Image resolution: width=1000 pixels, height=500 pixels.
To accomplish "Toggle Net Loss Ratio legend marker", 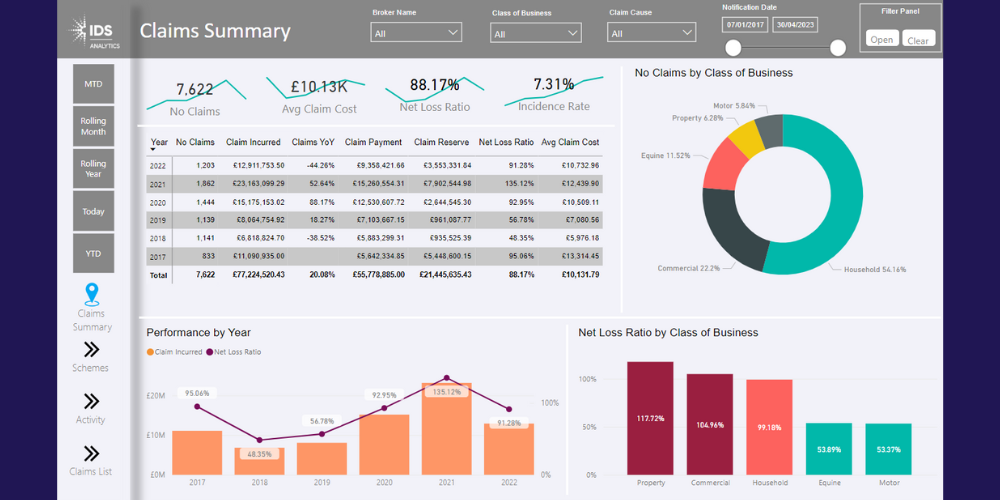I will click(x=210, y=352).
